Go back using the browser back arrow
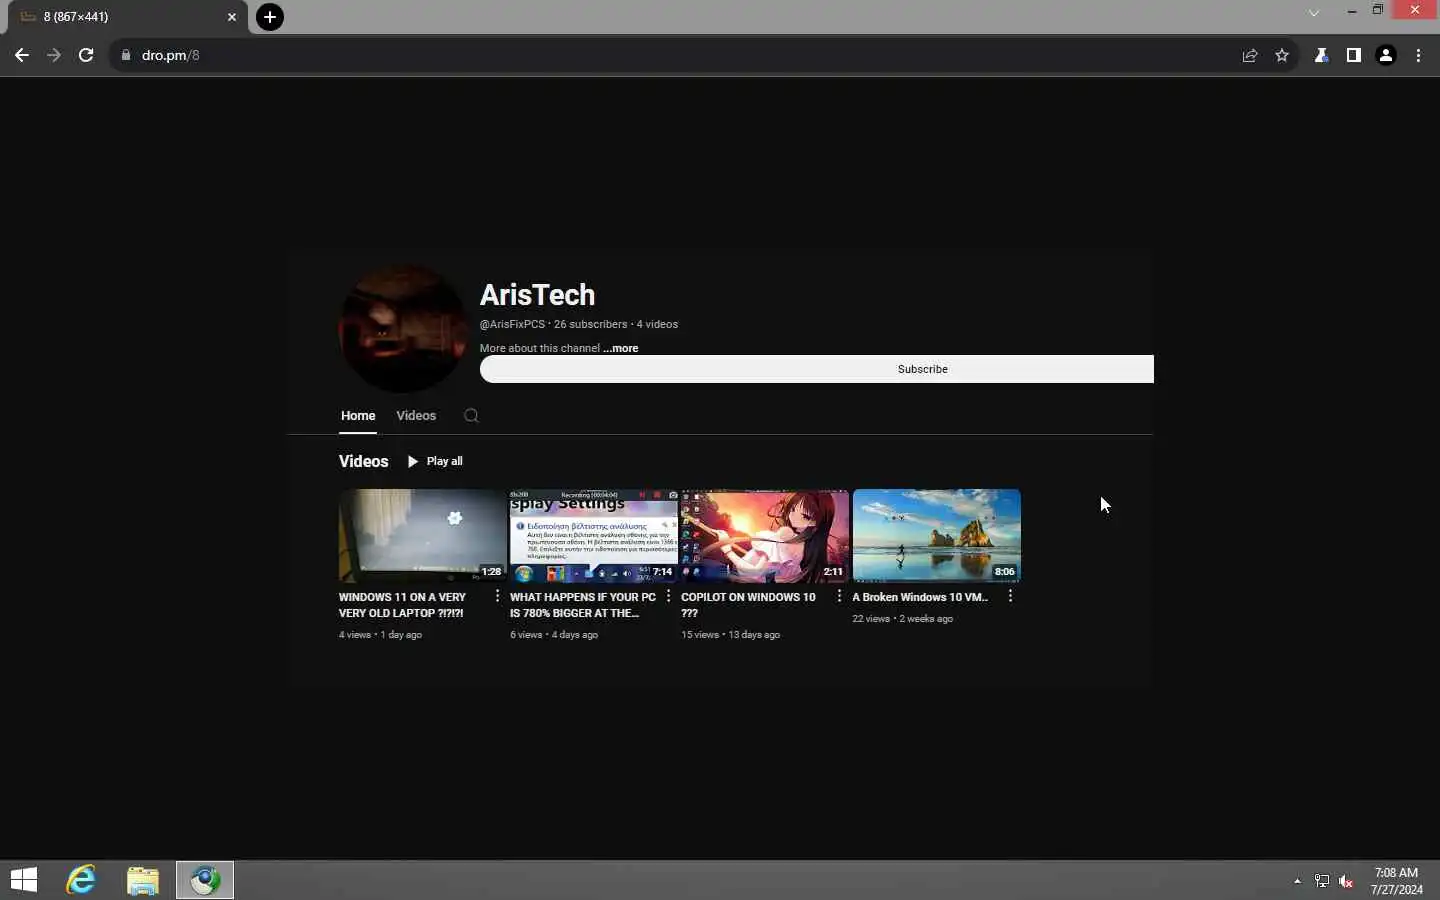 pyautogui.click(x=22, y=55)
